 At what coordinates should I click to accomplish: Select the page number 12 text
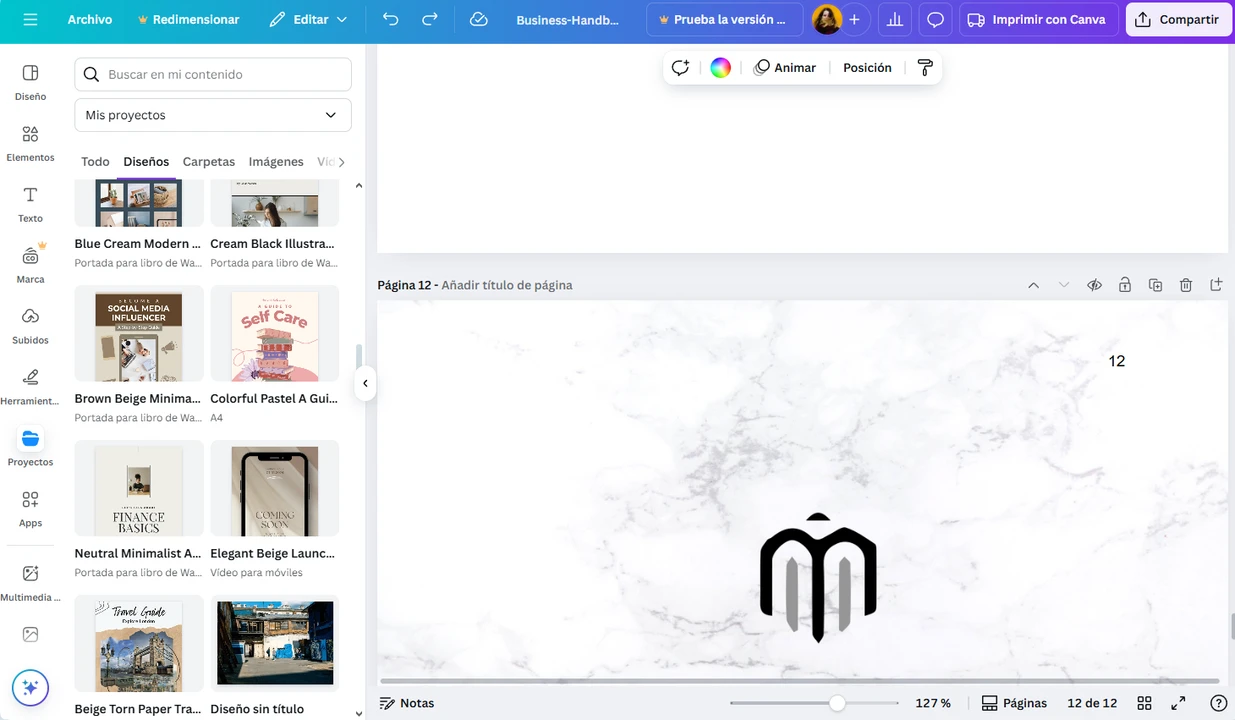tap(1117, 361)
